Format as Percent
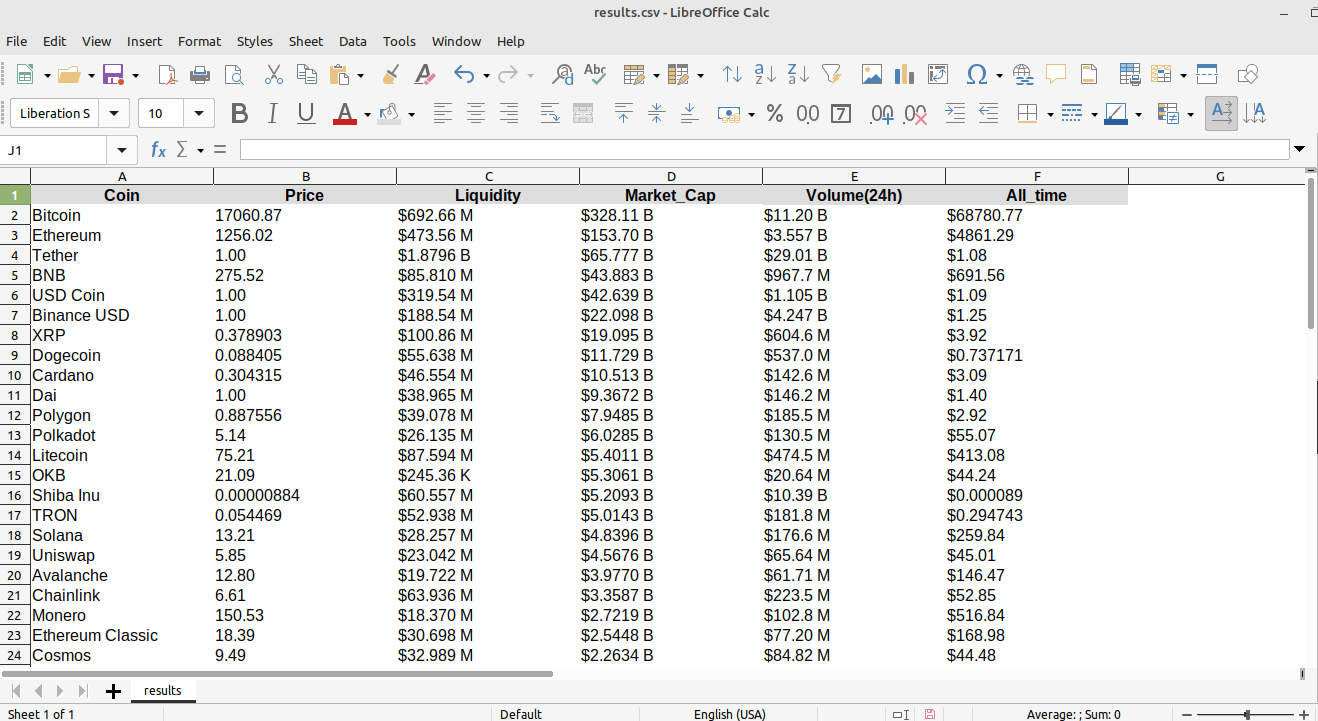The width and height of the screenshot is (1318, 721). tap(775, 113)
